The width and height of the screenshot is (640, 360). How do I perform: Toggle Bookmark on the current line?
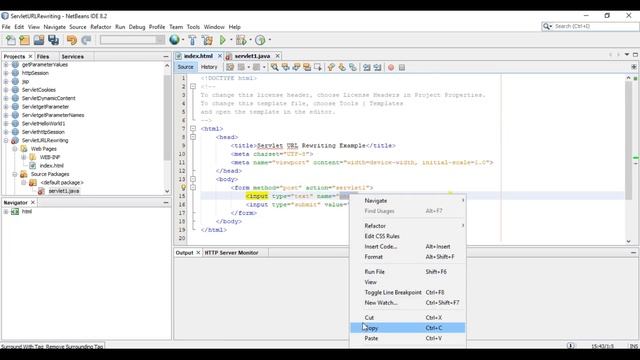point(353,67)
